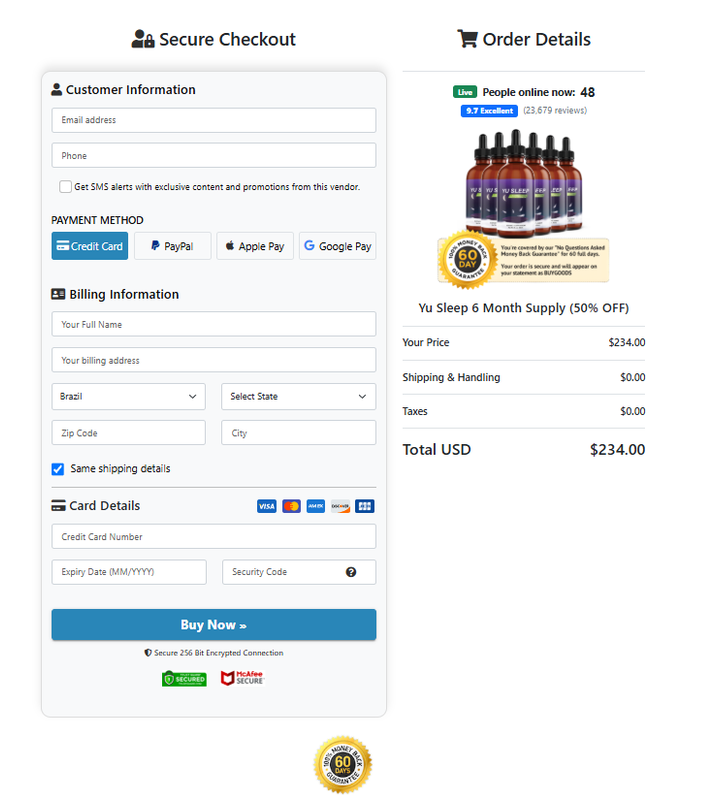Click the Discover card icon
This screenshot has width=715, height=800.
click(340, 506)
